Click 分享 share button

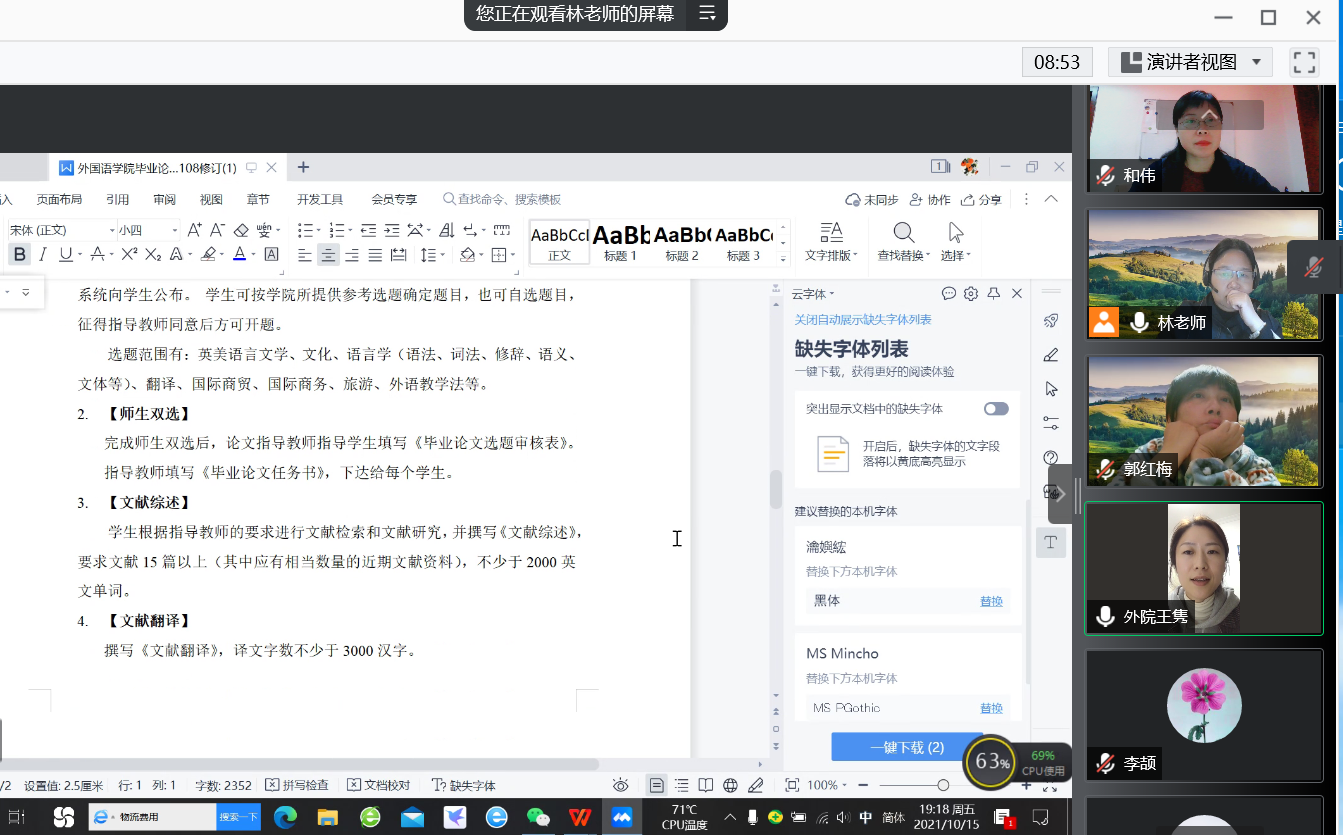[981, 199]
